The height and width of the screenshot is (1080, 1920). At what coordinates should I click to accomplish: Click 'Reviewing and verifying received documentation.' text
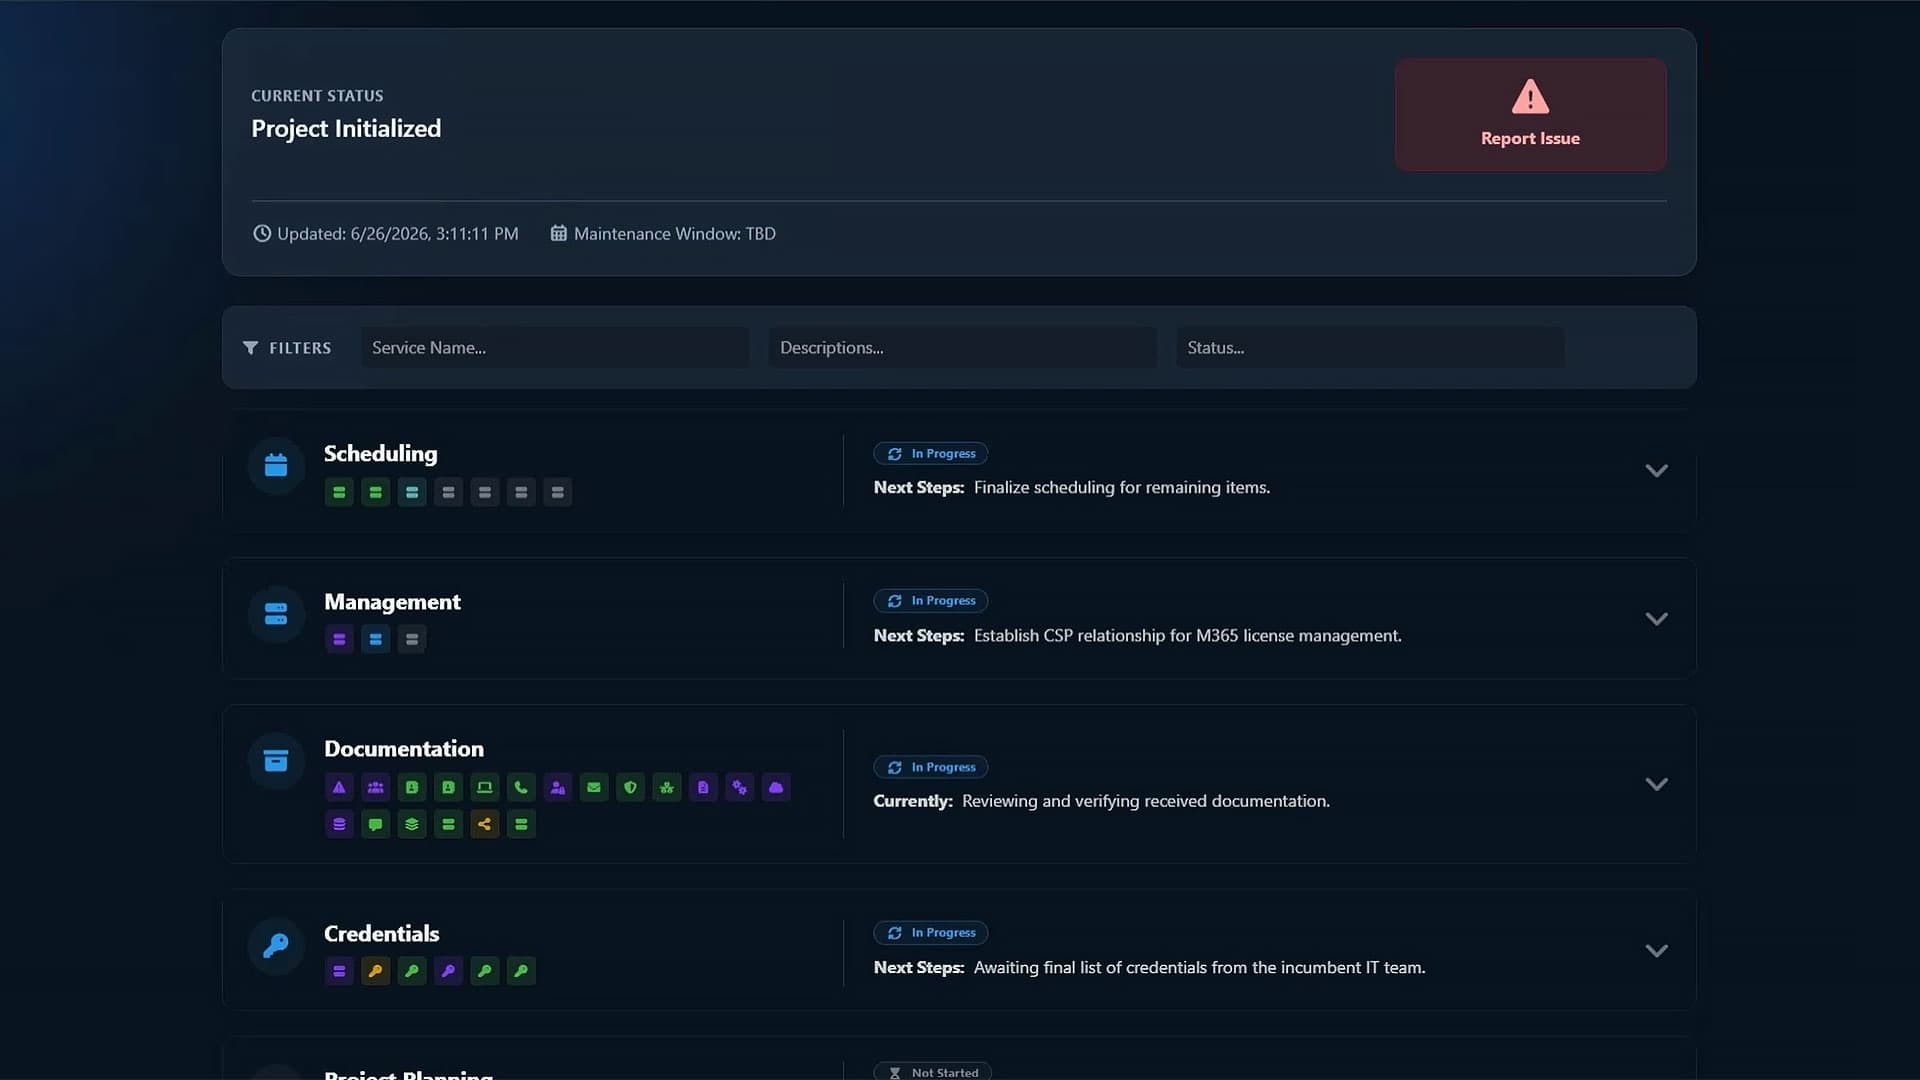pyautogui.click(x=1146, y=802)
